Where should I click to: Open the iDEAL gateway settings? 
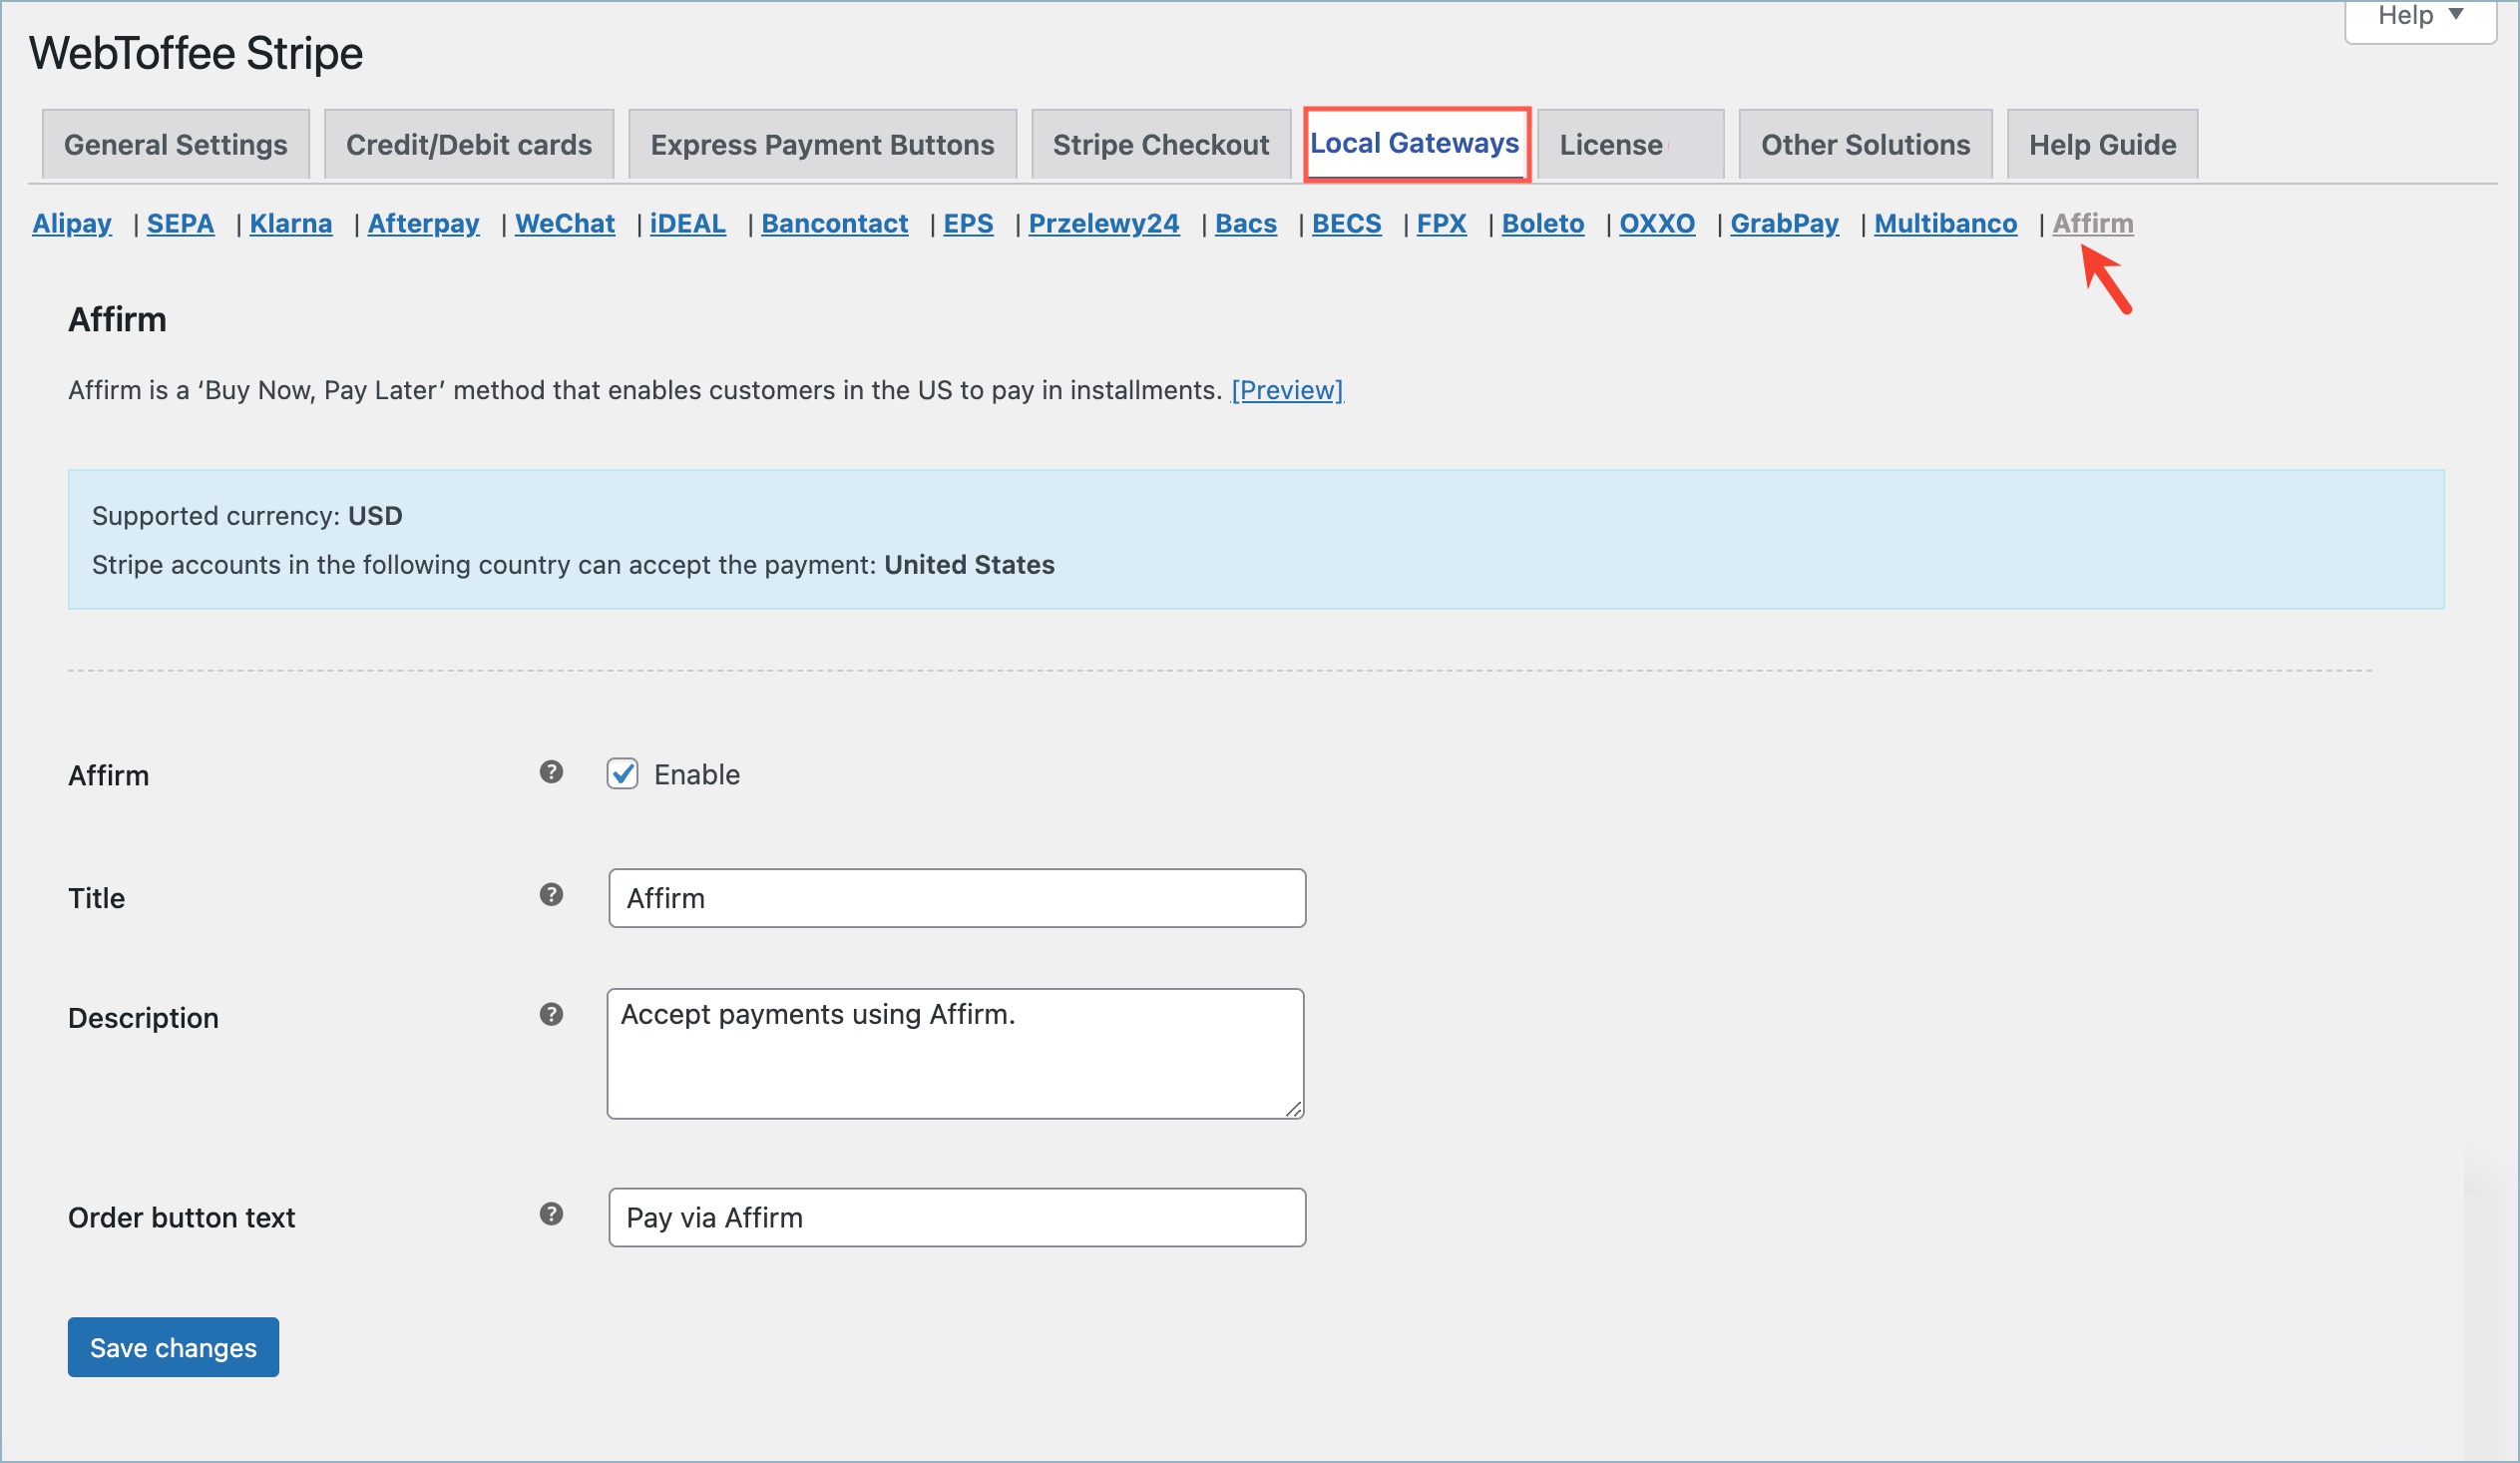pos(687,223)
